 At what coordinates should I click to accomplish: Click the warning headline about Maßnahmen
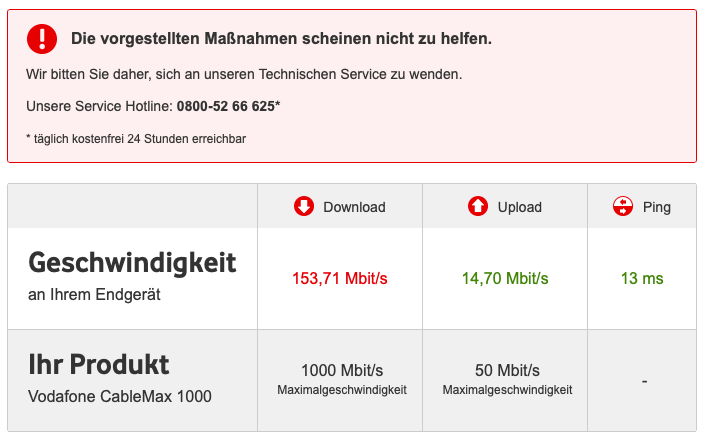(281, 39)
